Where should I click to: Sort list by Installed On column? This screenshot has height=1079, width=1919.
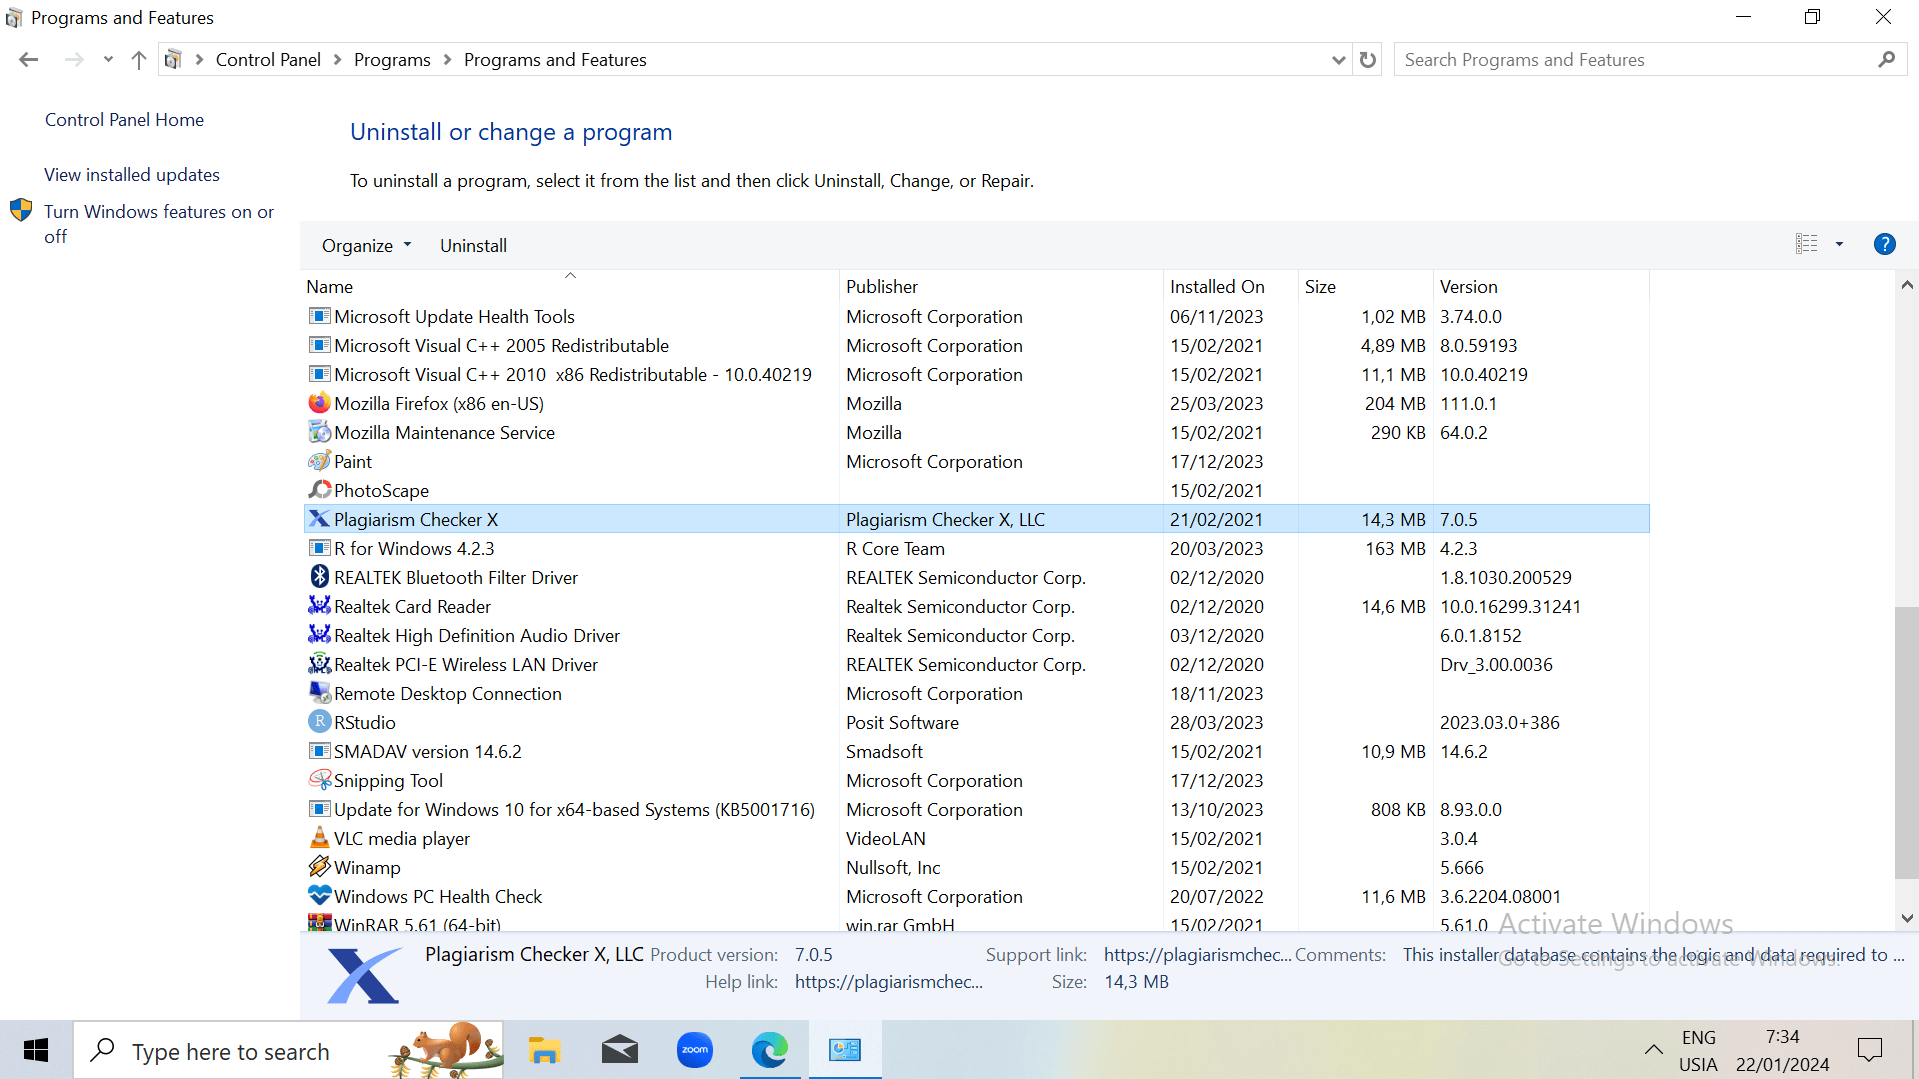[x=1230, y=286]
